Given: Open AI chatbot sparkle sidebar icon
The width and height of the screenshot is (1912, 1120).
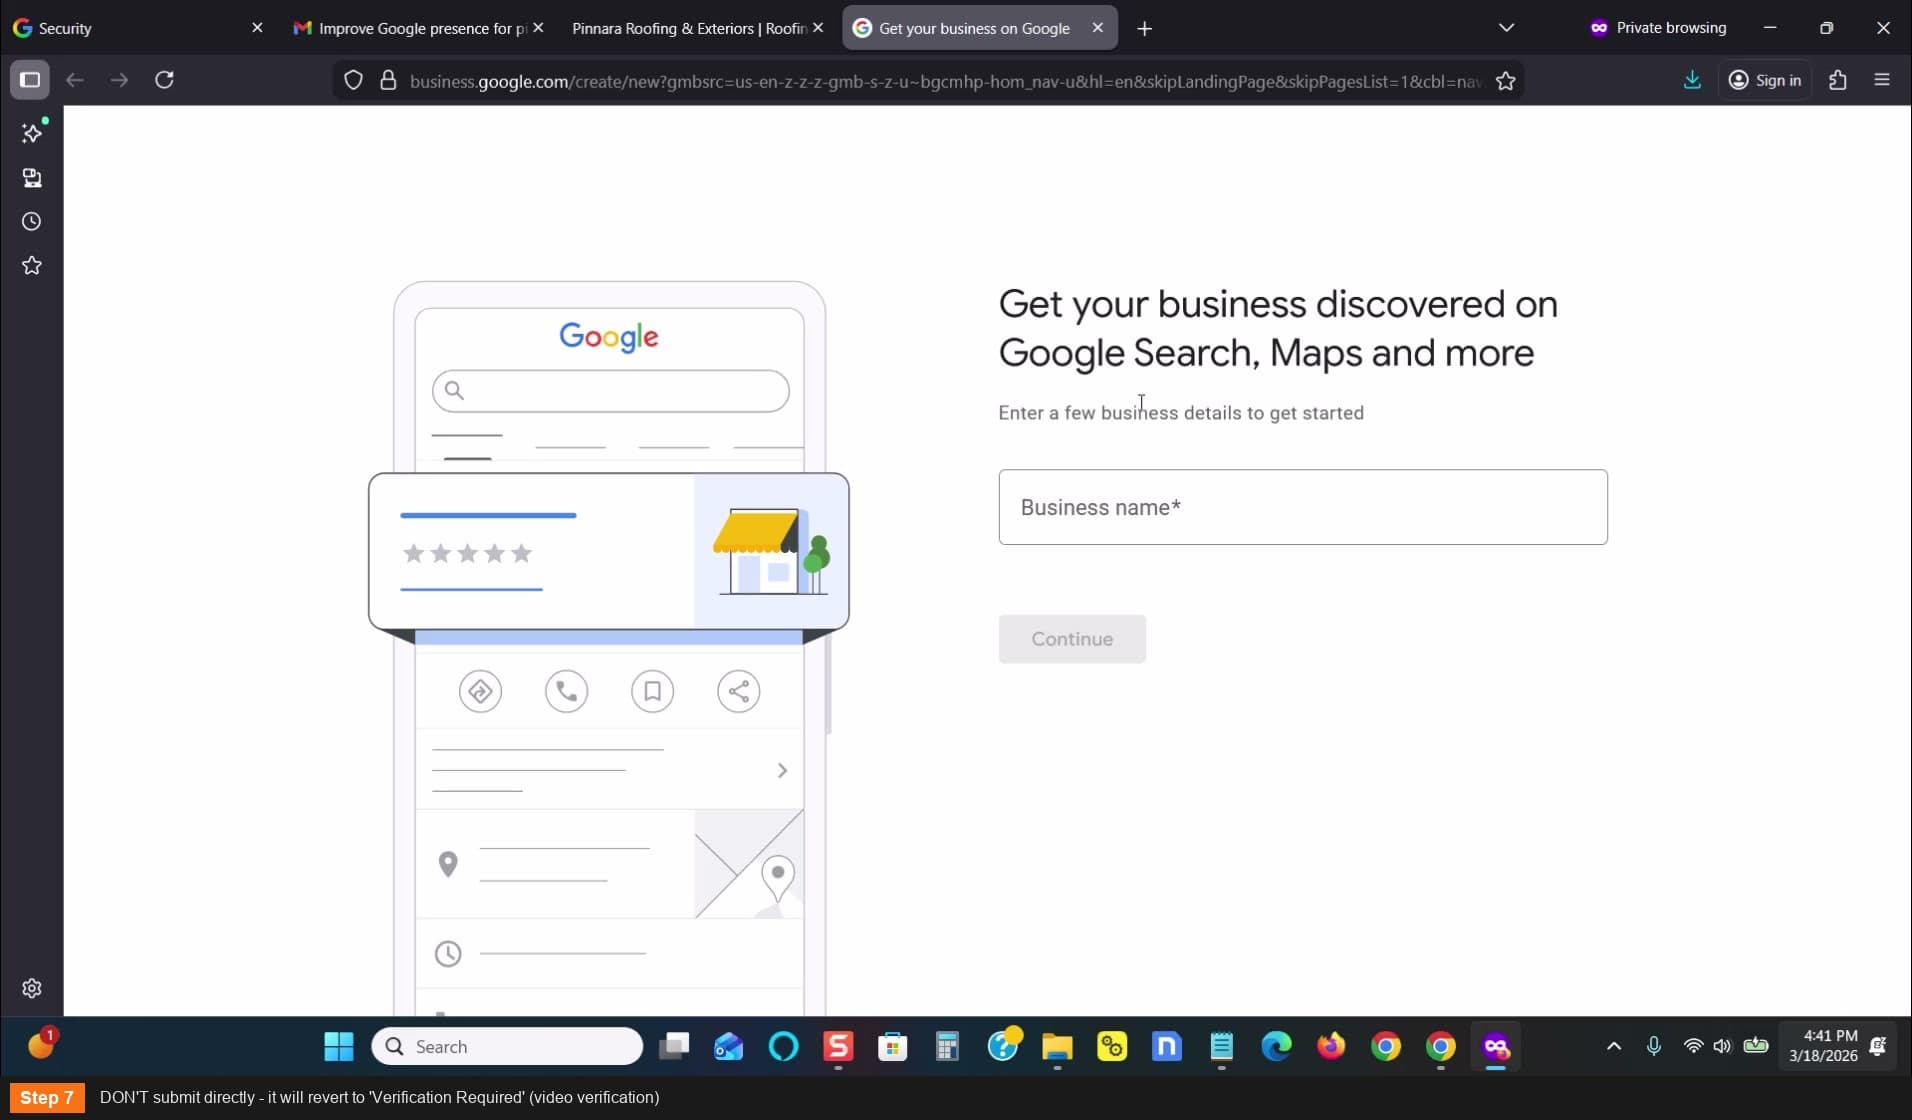Looking at the screenshot, I should tap(32, 133).
